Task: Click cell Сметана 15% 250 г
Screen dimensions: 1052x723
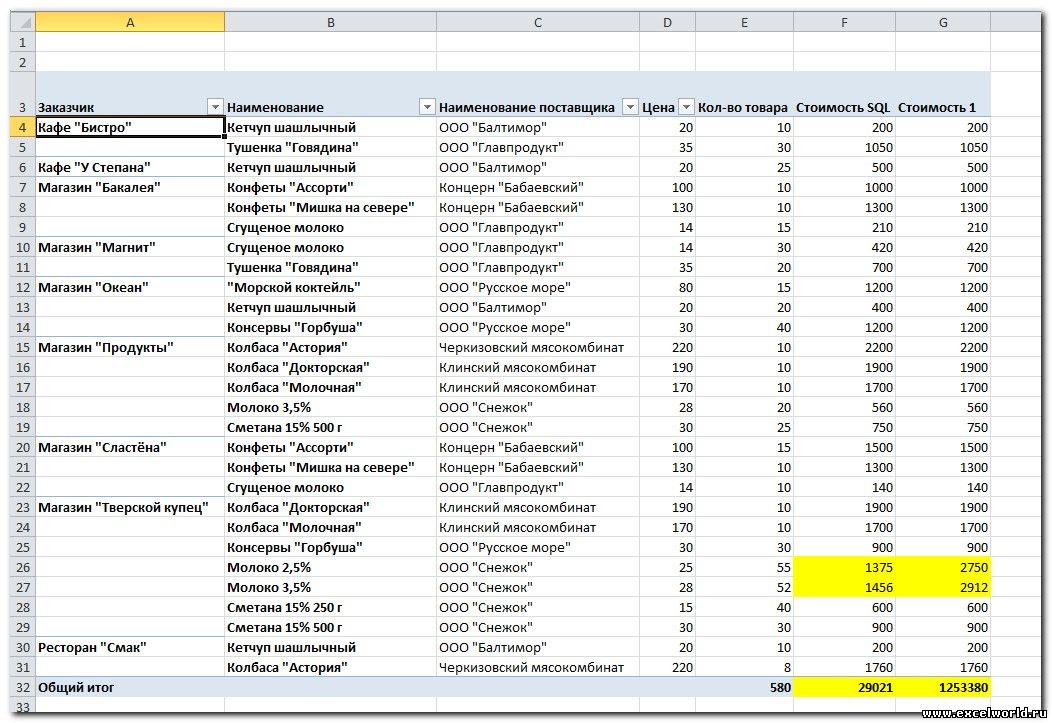Action: point(330,607)
